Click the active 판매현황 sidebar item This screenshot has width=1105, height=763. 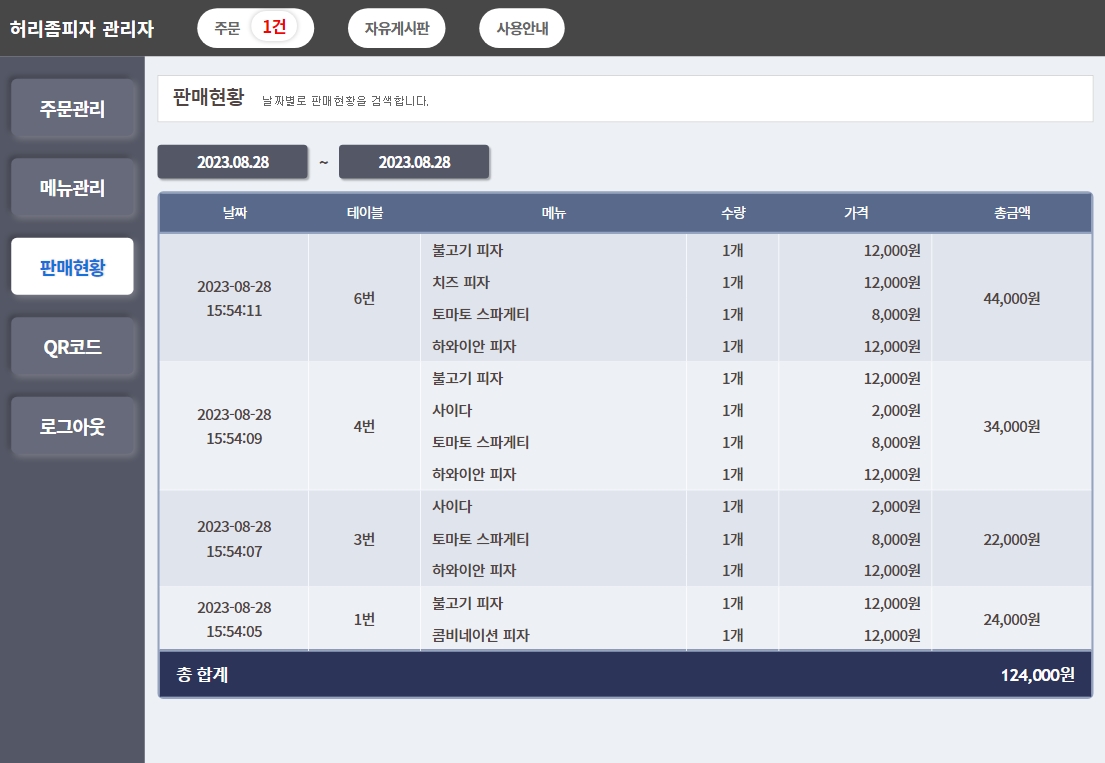point(72,267)
